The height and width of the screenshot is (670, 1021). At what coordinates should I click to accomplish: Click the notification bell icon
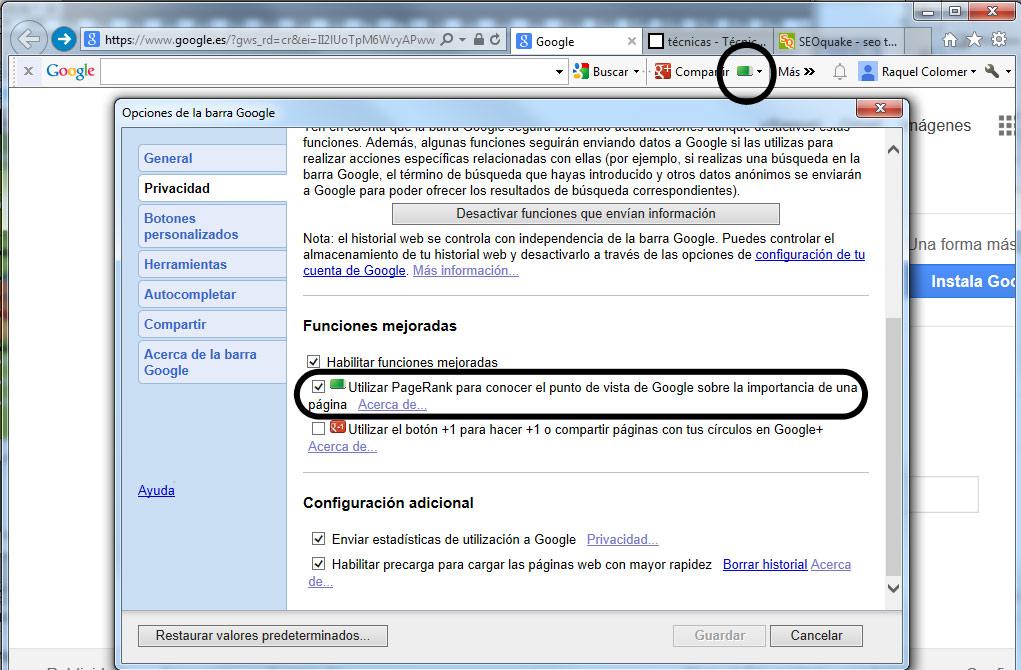(x=838, y=72)
